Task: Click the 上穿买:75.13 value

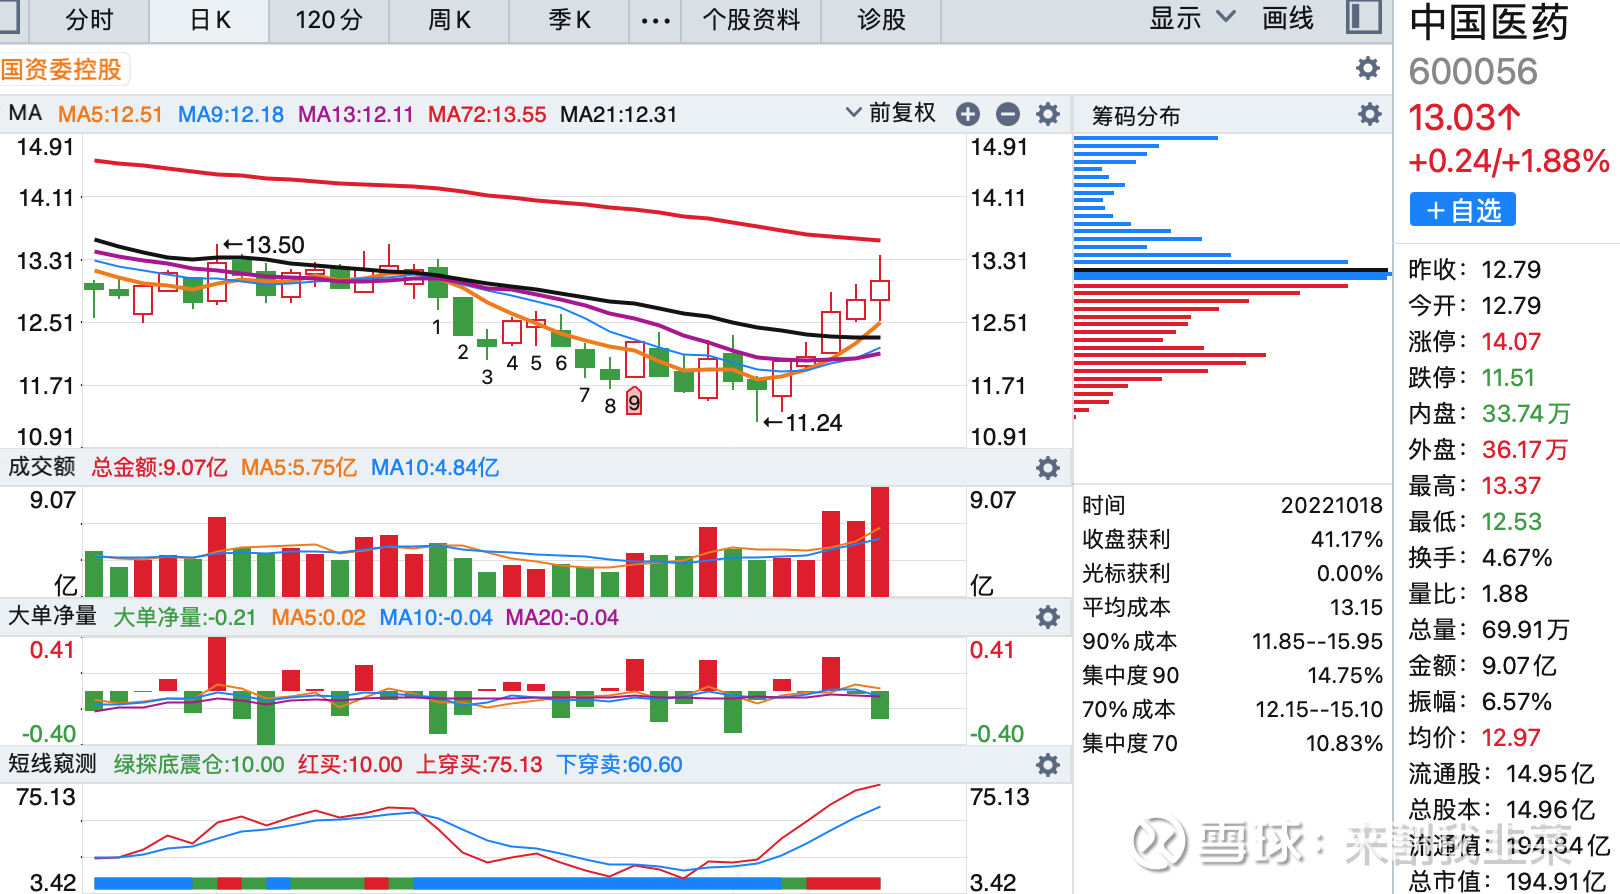Action: [479, 765]
